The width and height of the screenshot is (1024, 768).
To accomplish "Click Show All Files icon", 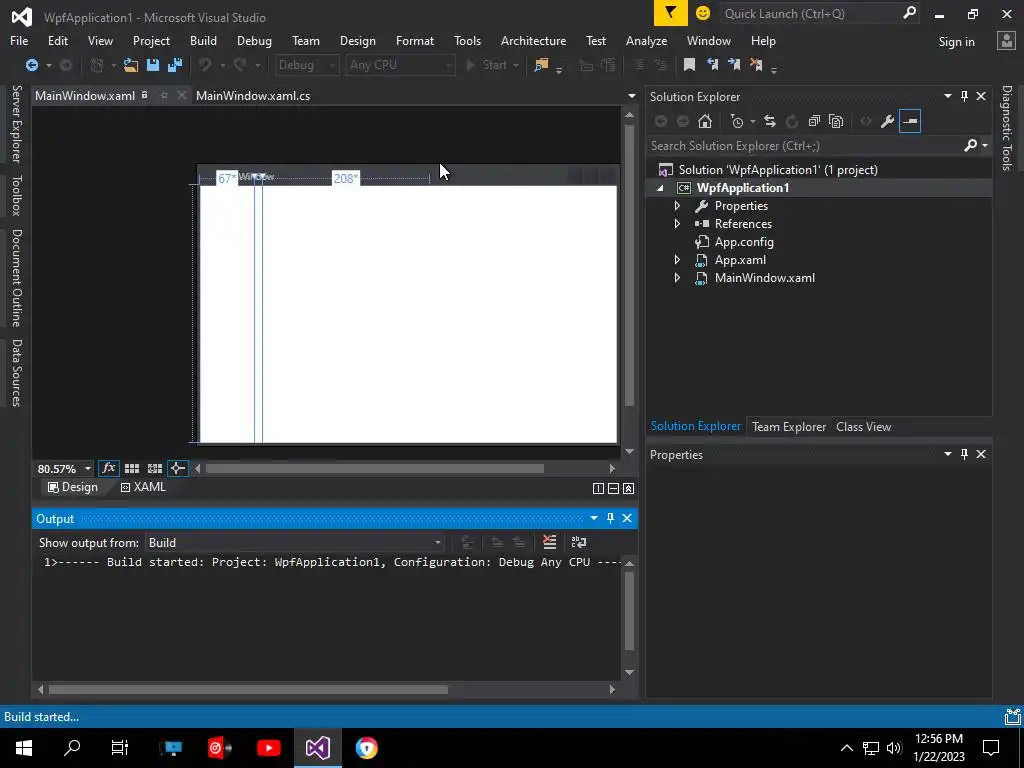I will point(836,121).
